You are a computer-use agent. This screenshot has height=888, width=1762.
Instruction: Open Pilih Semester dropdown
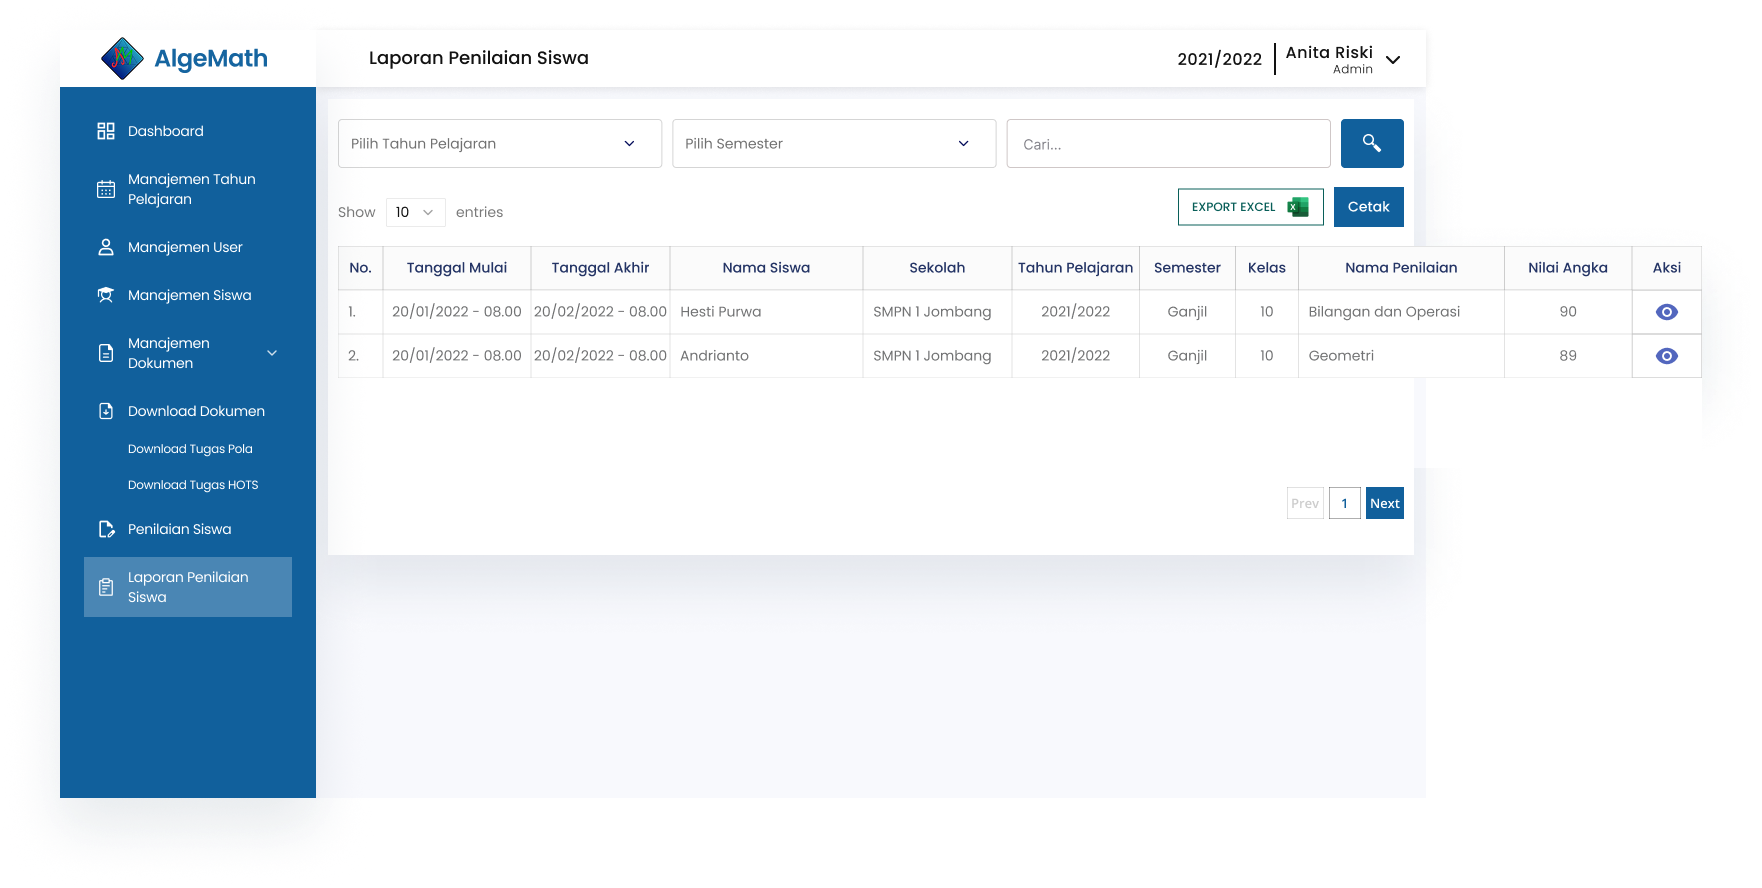tap(834, 143)
